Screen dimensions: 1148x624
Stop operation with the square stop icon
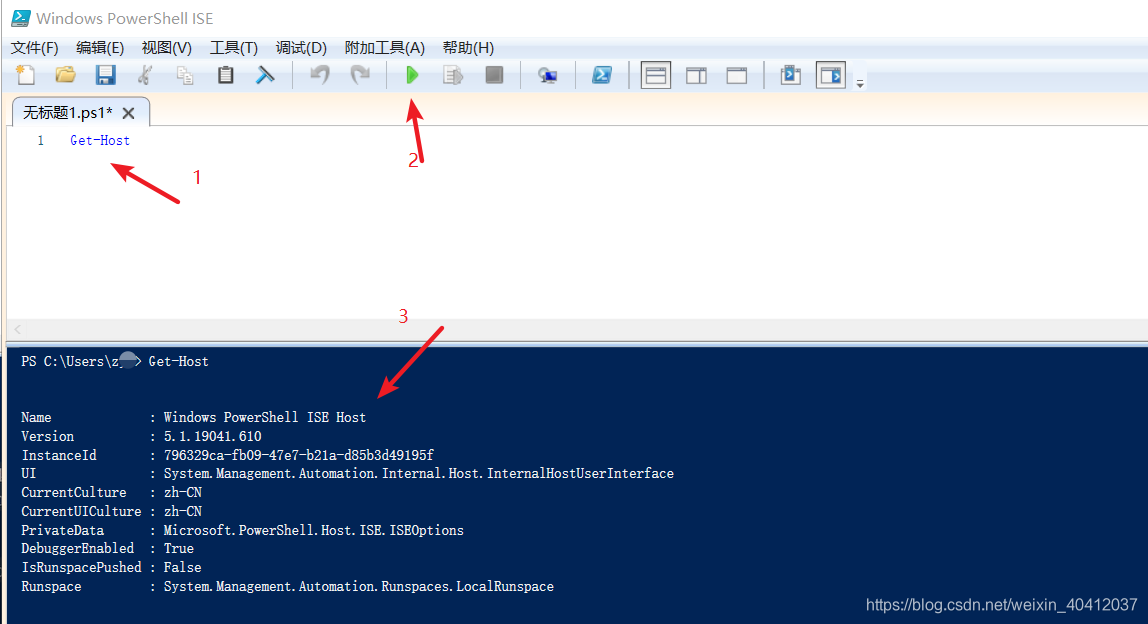click(x=494, y=75)
